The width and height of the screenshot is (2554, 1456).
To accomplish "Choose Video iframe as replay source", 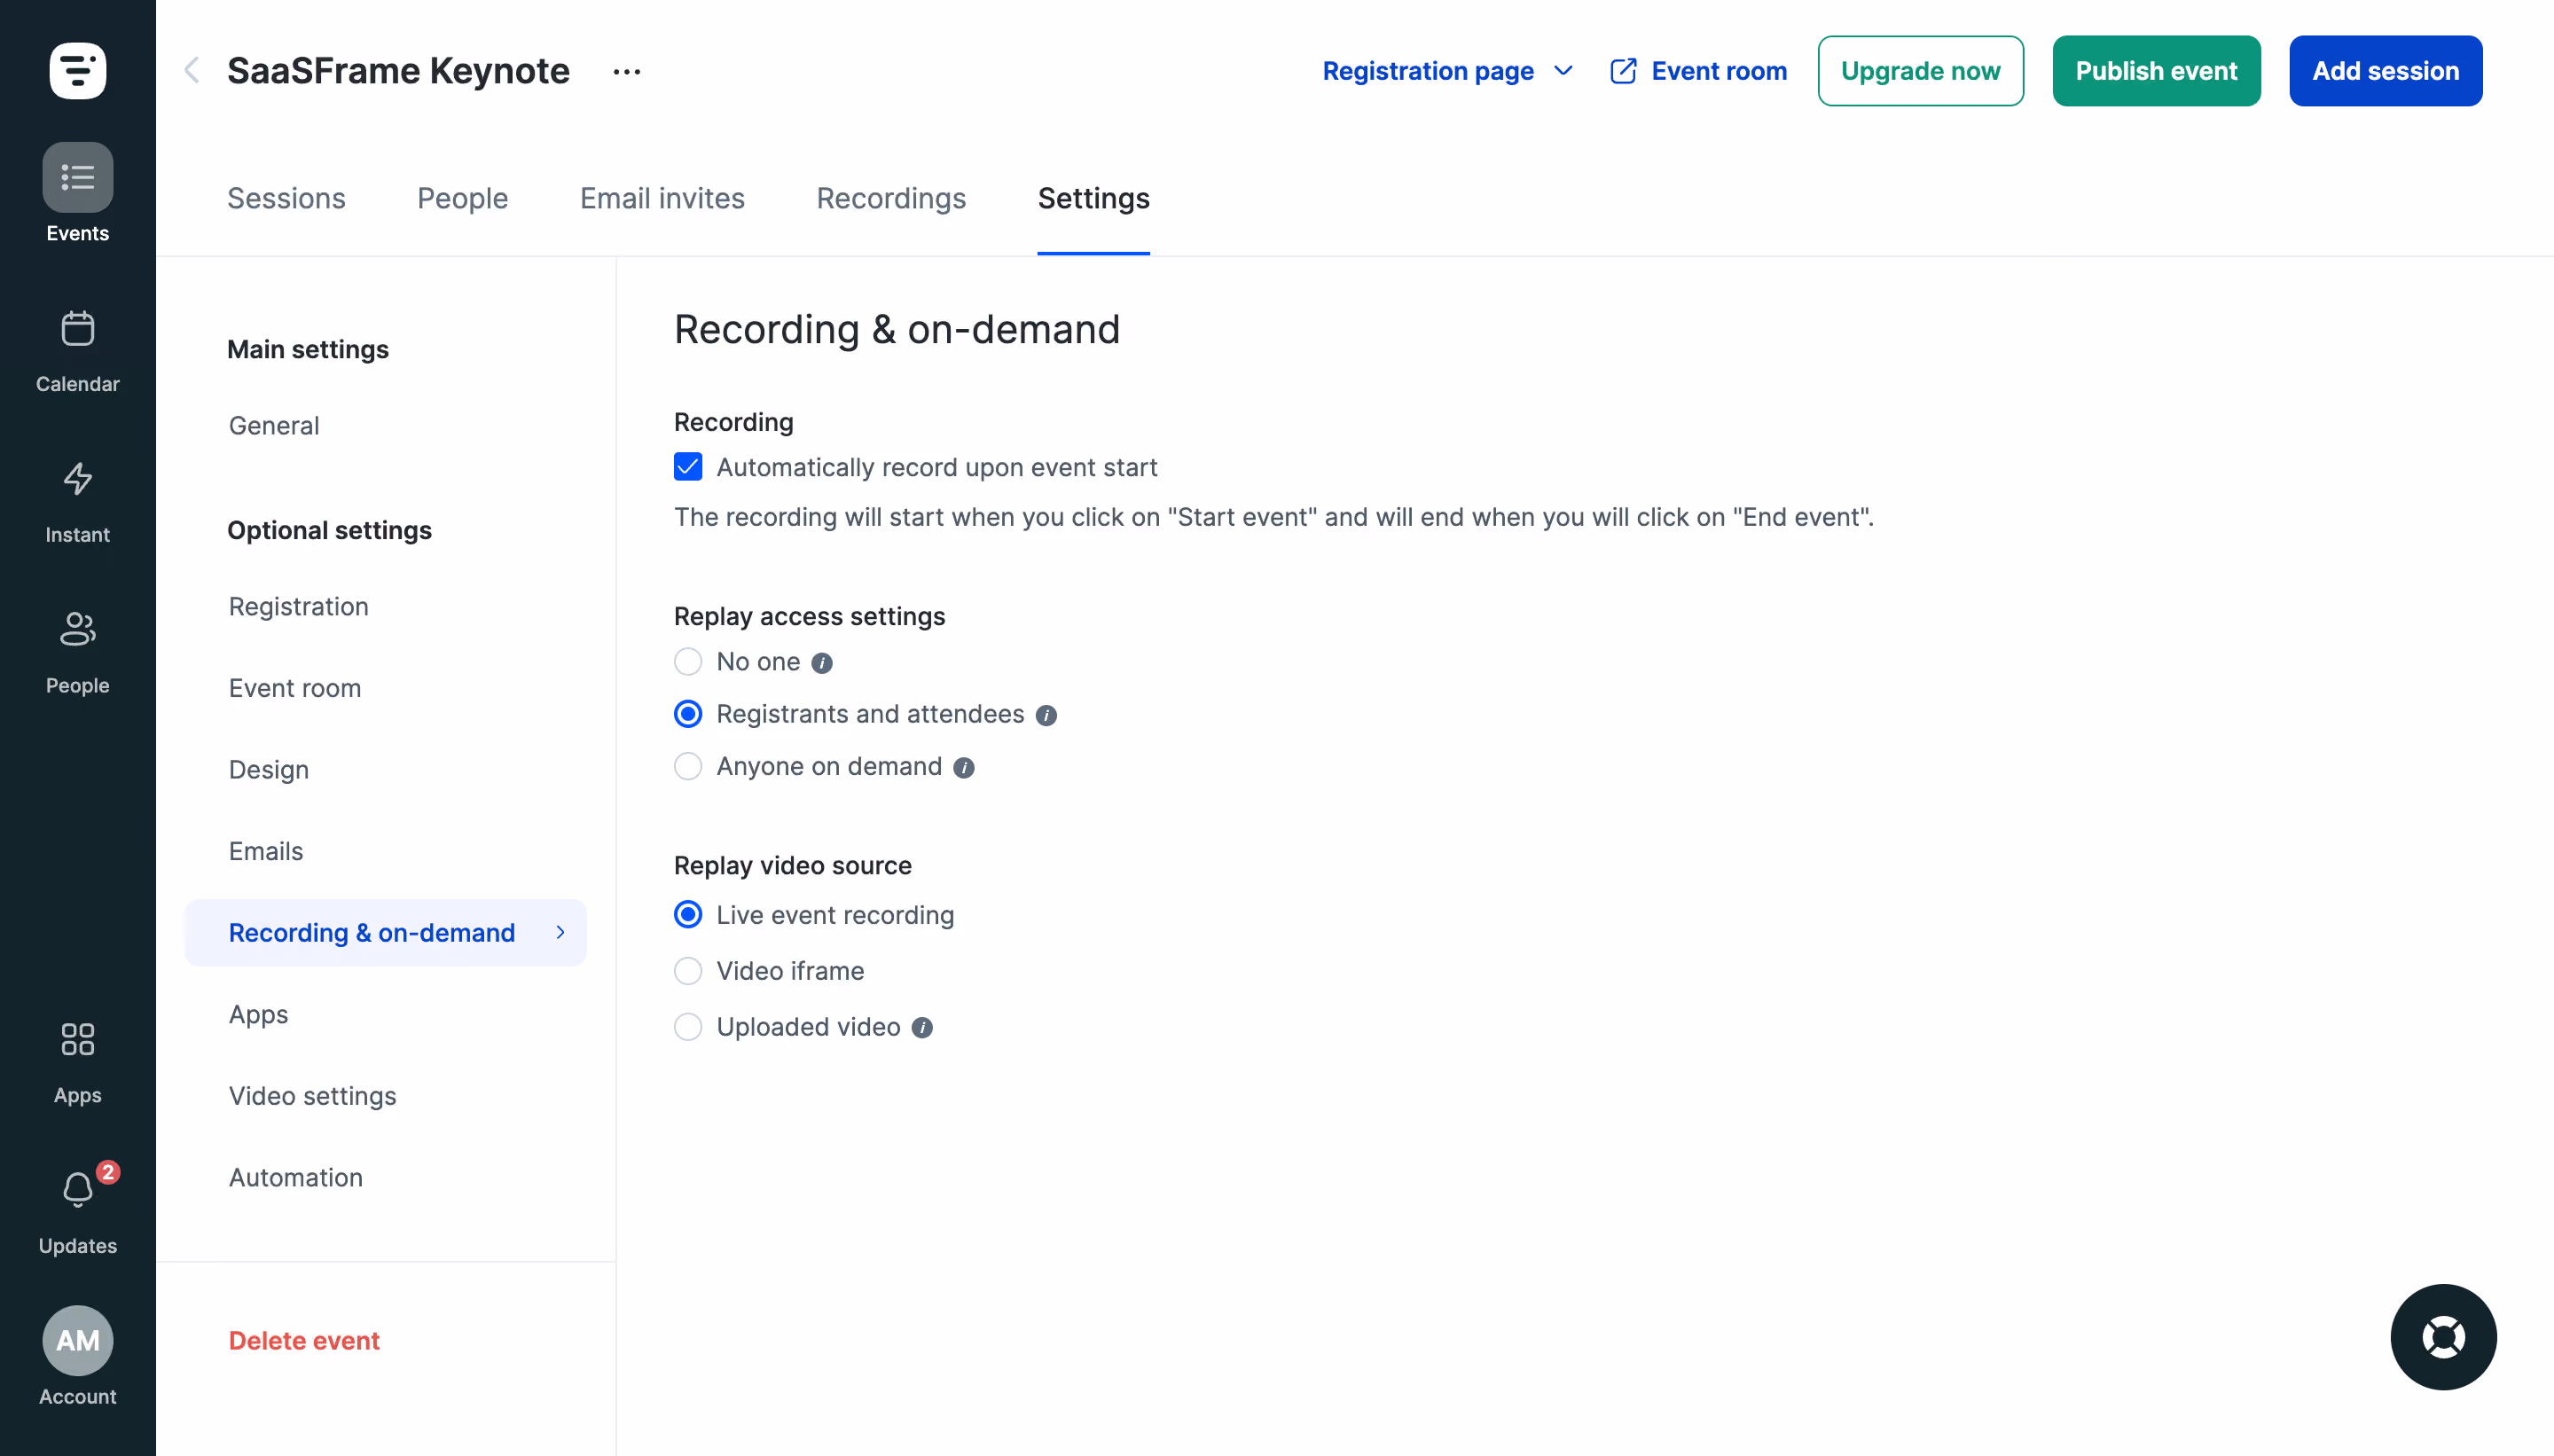I will (688, 970).
